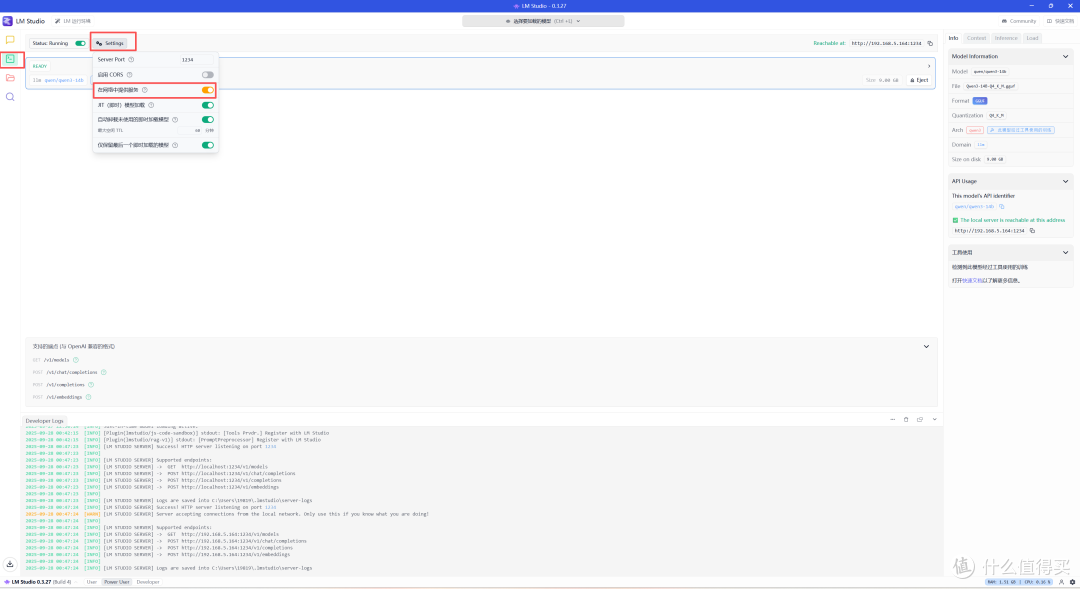Click the Server Port 1234 field
The image size is (1080, 589).
tap(196, 60)
